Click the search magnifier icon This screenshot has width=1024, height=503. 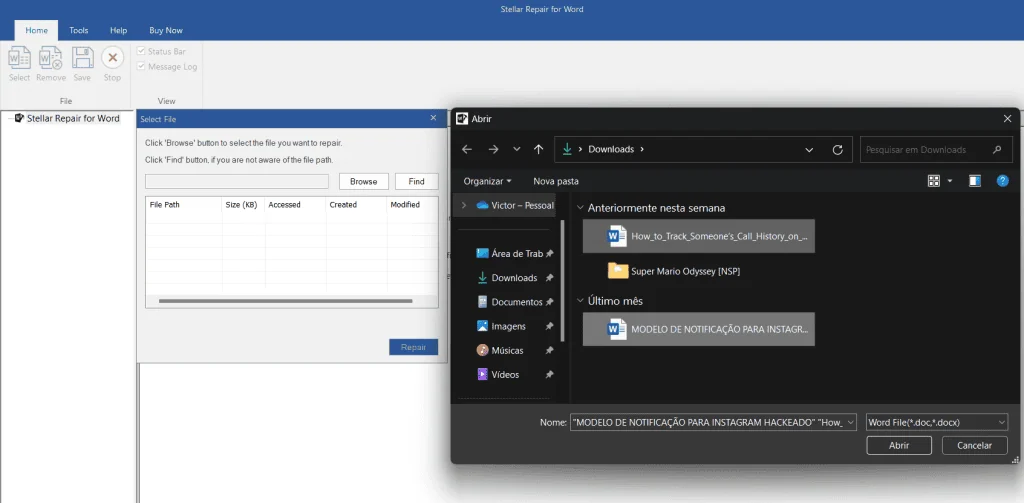coord(997,150)
